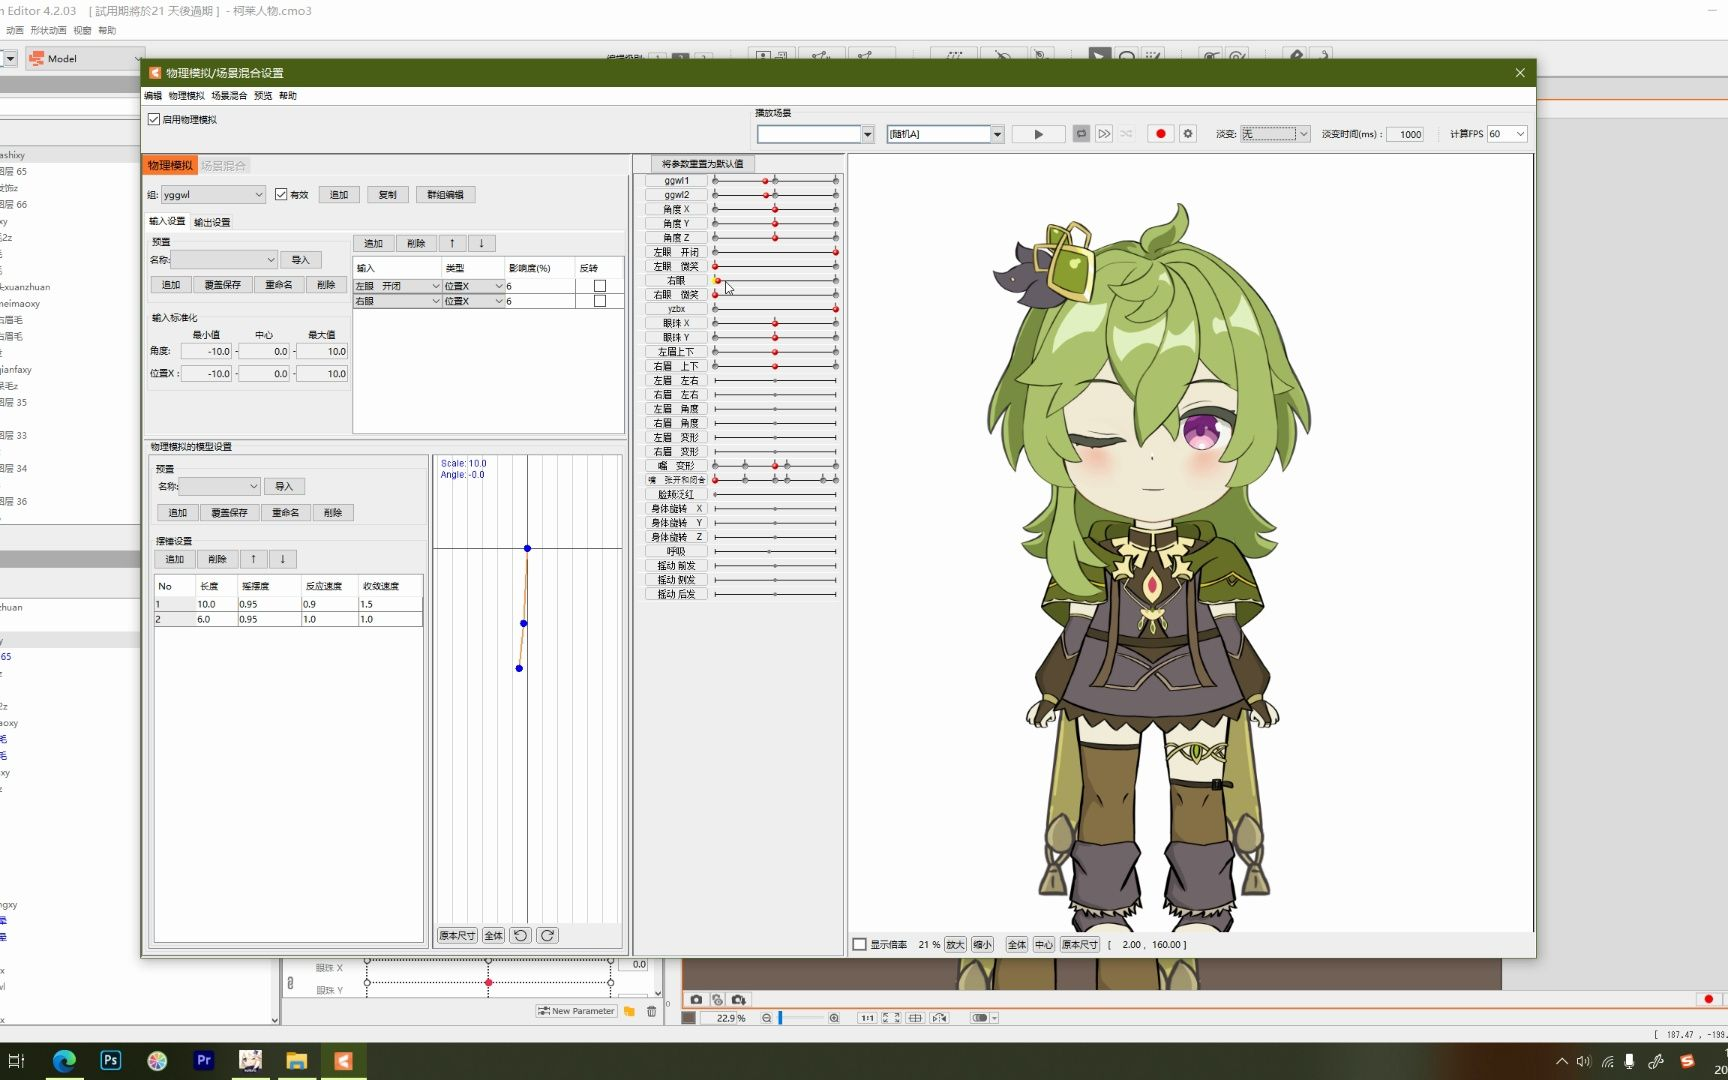Click the 群组编辑 button
Image resolution: width=1728 pixels, height=1080 pixels.
445,195
